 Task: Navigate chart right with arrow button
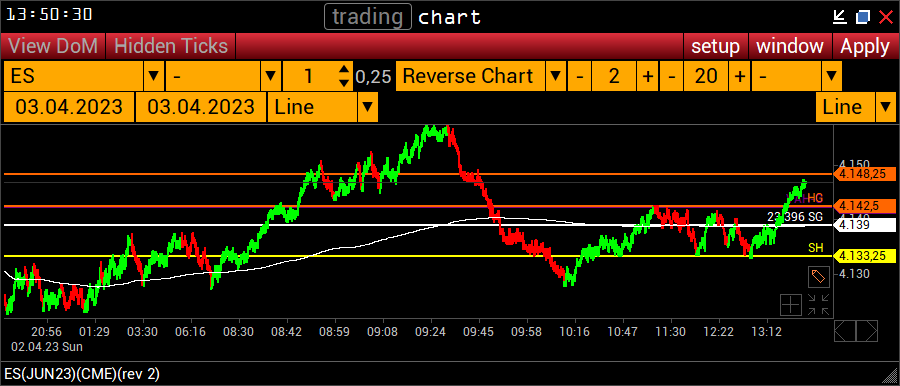click(x=867, y=331)
